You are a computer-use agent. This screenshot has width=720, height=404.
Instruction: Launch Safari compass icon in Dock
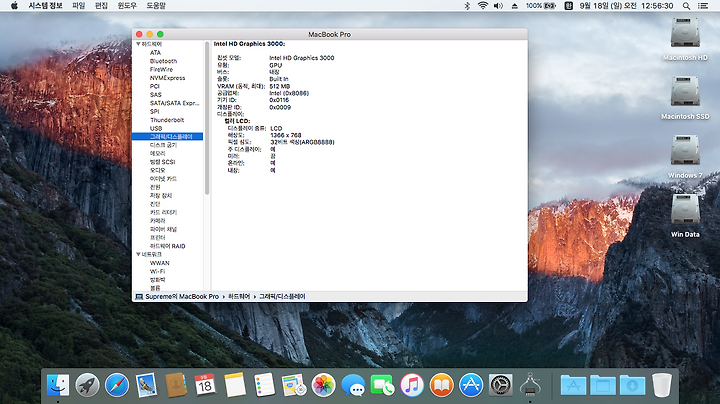pyautogui.click(x=117, y=385)
